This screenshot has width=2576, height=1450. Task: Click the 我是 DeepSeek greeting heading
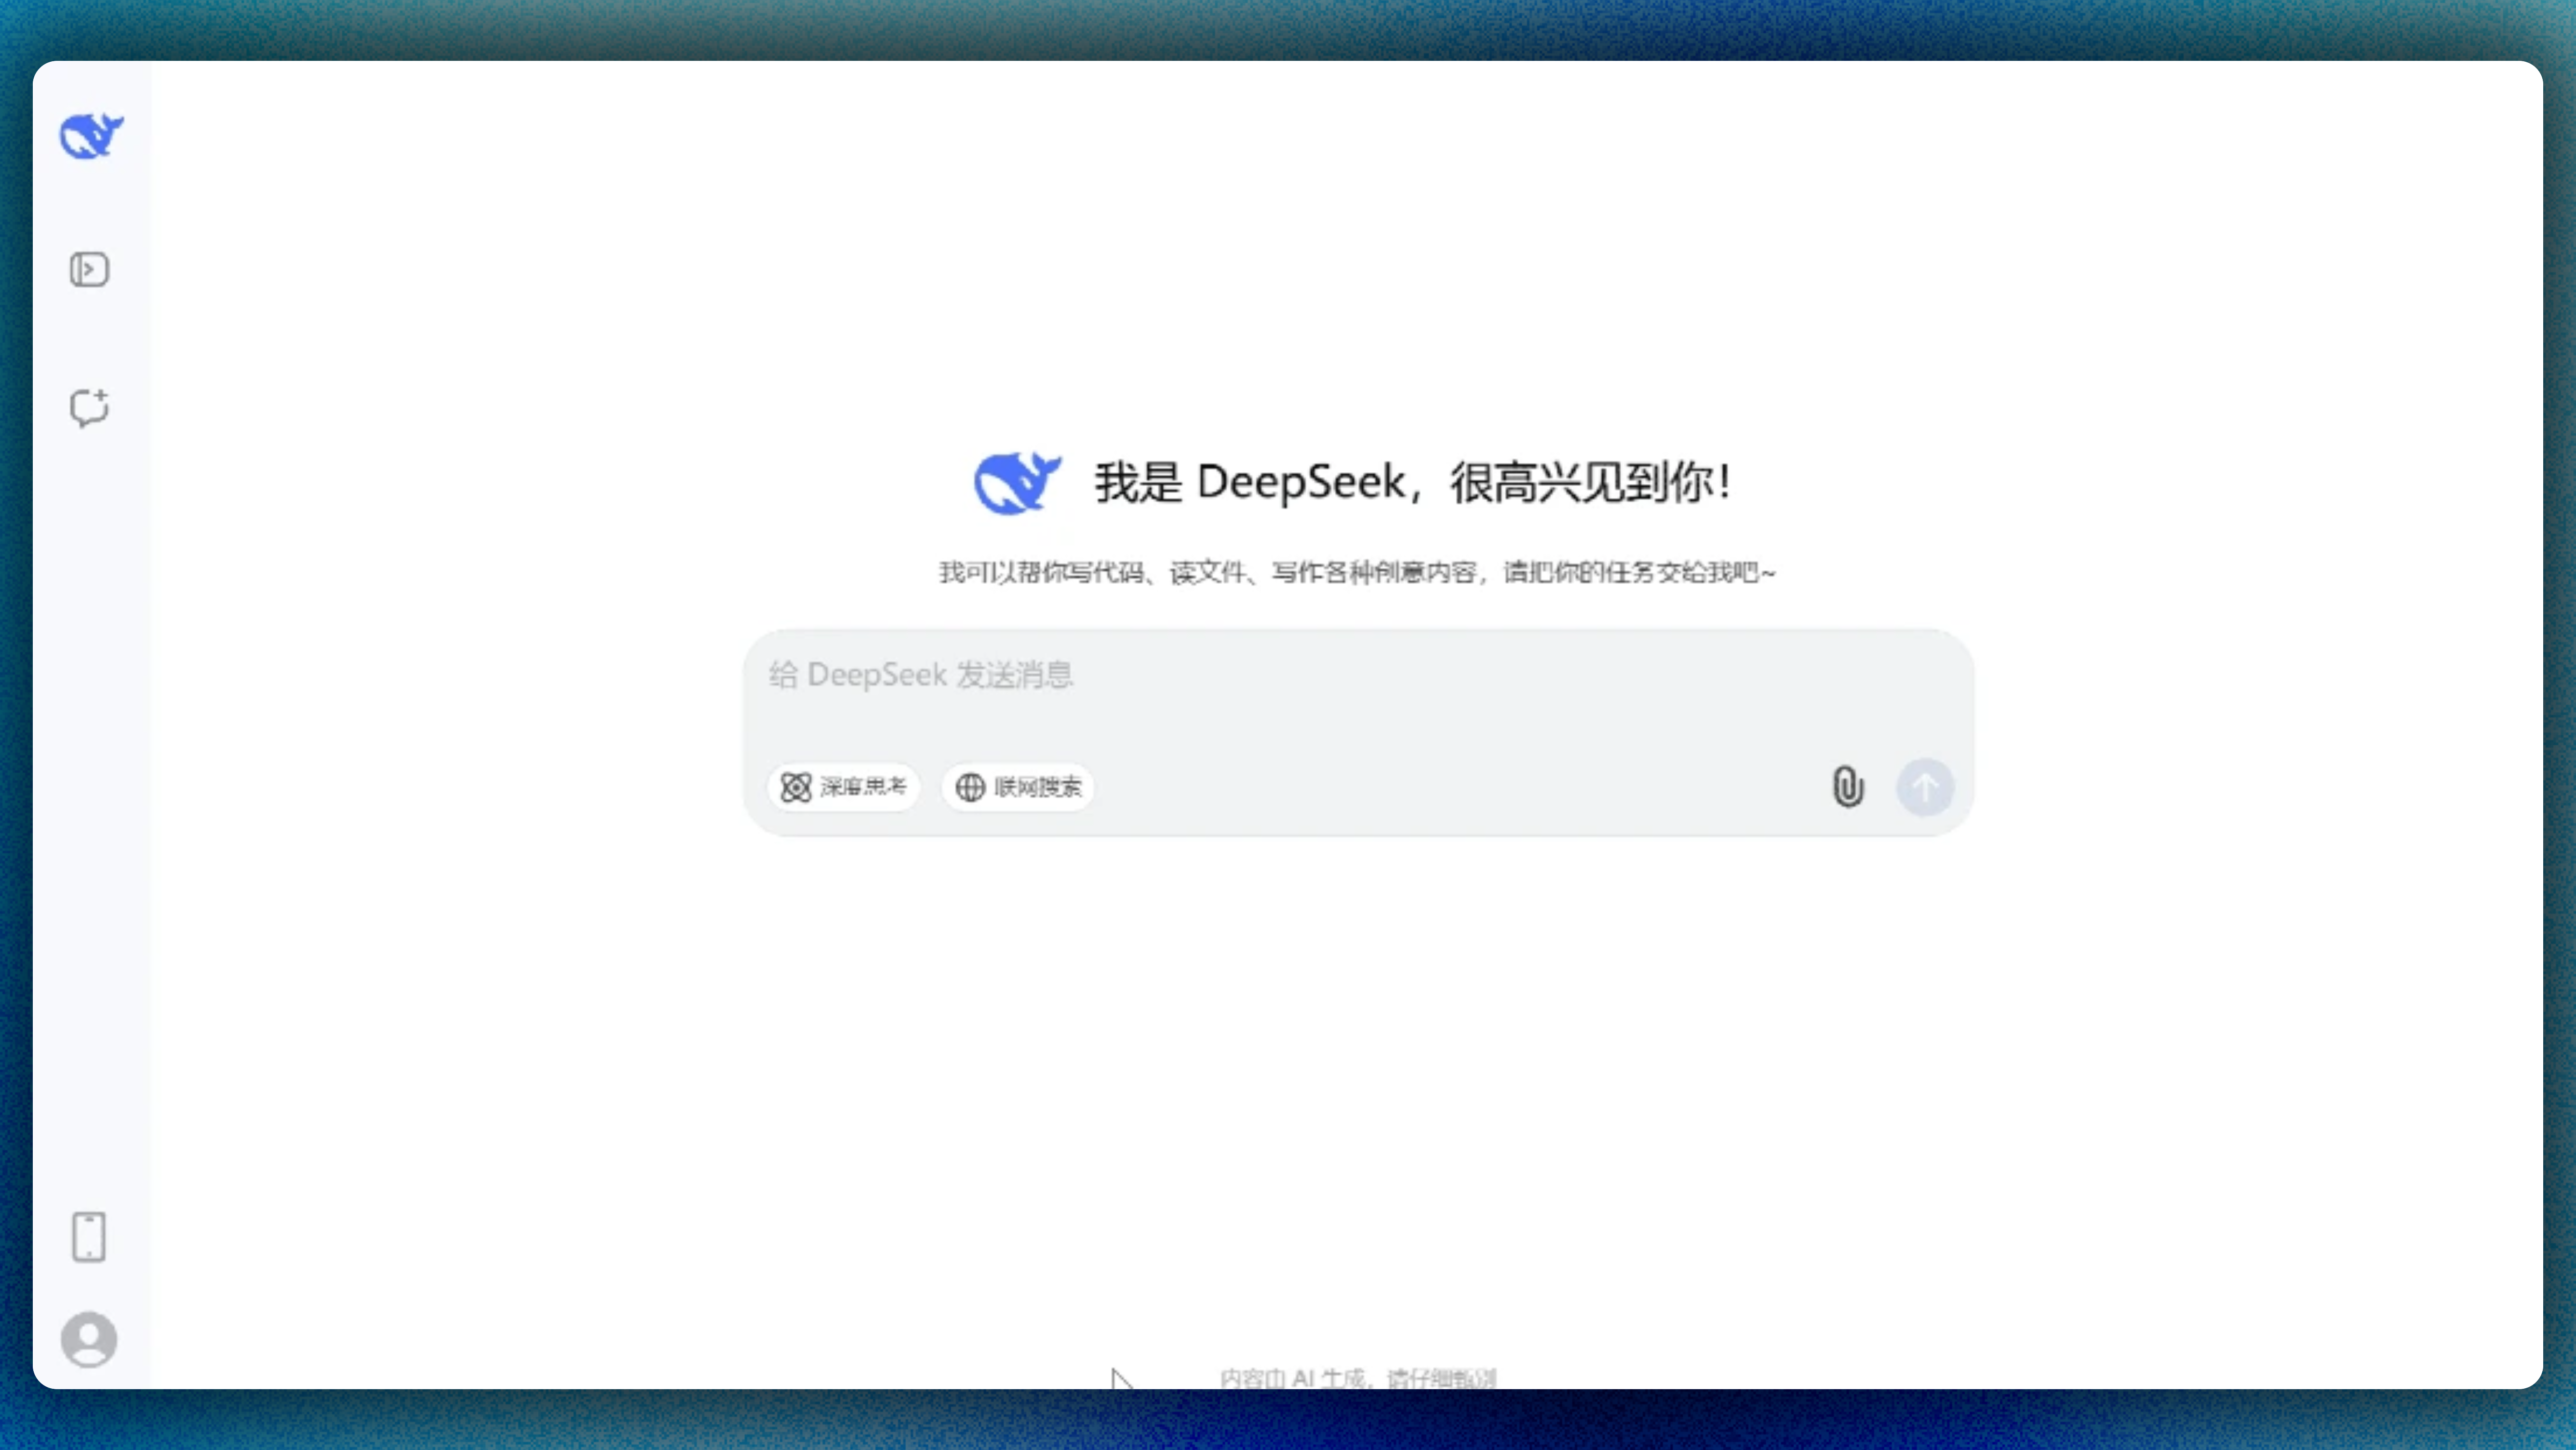(x=1412, y=483)
